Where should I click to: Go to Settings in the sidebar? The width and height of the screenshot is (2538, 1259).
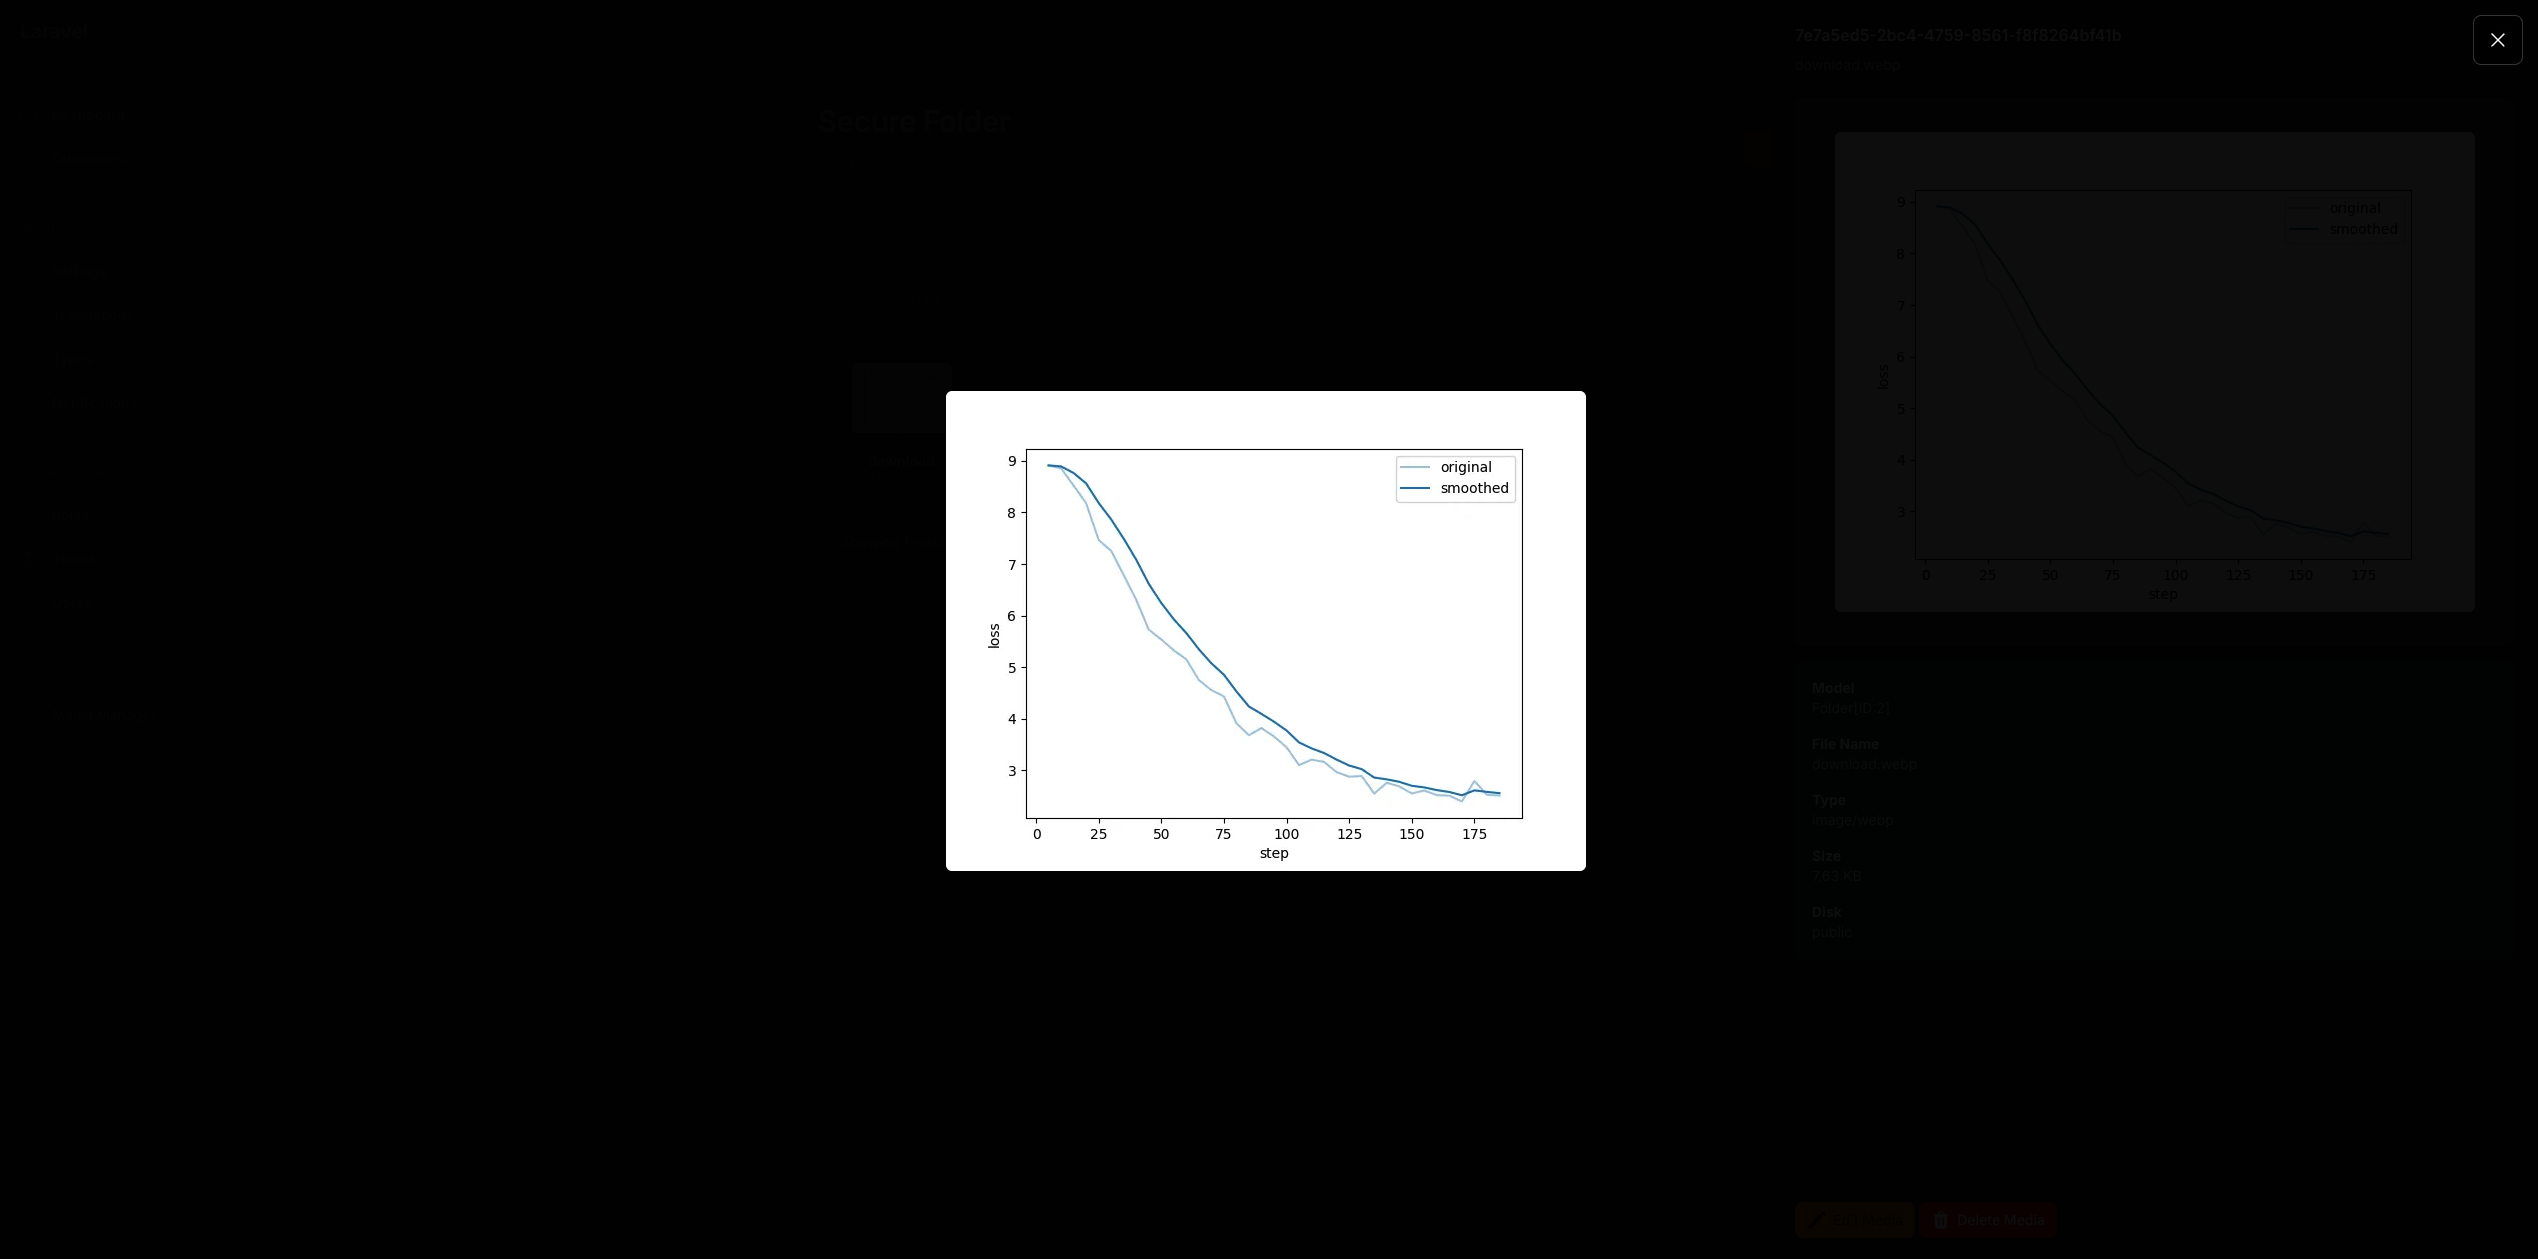click(80, 271)
